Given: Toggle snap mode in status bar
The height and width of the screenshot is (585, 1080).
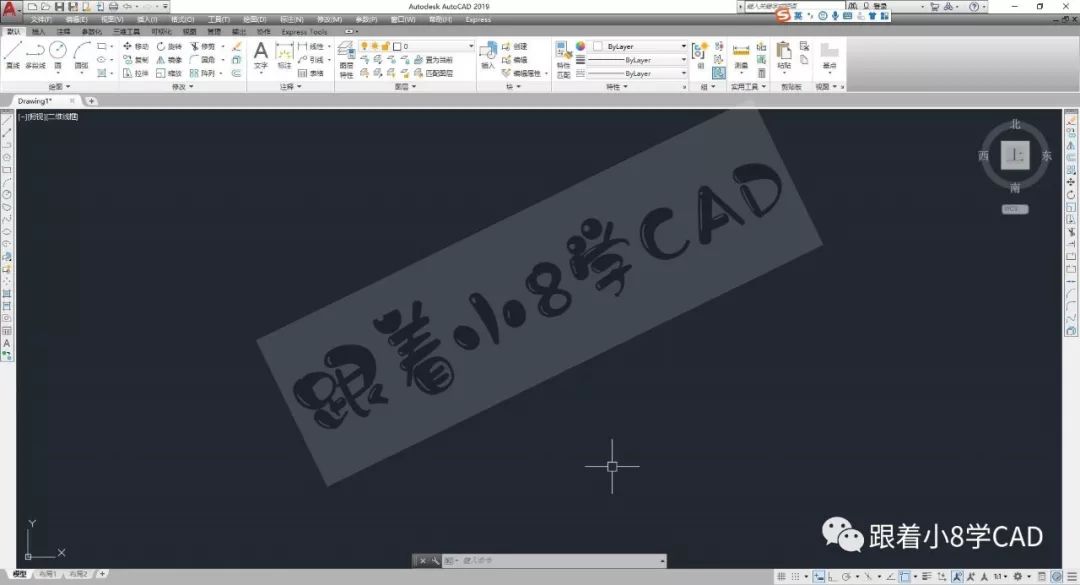Looking at the screenshot, I should tap(796, 576).
